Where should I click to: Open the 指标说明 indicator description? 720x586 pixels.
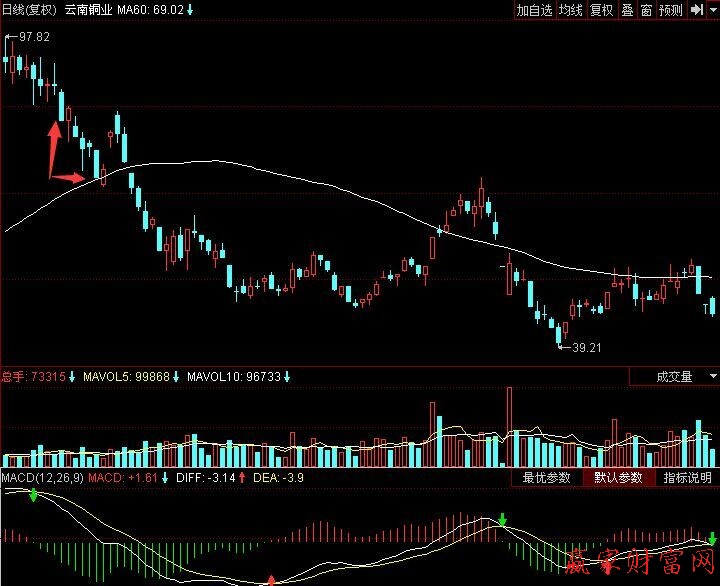687,478
